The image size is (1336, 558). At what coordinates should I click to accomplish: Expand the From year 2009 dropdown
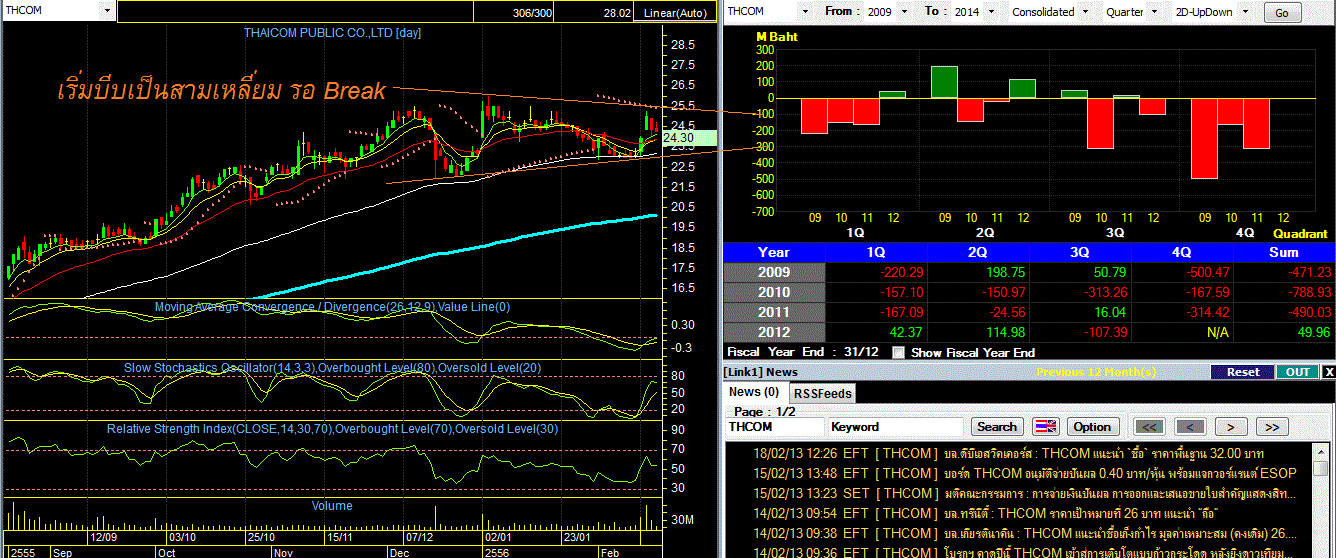click(906, 12)
